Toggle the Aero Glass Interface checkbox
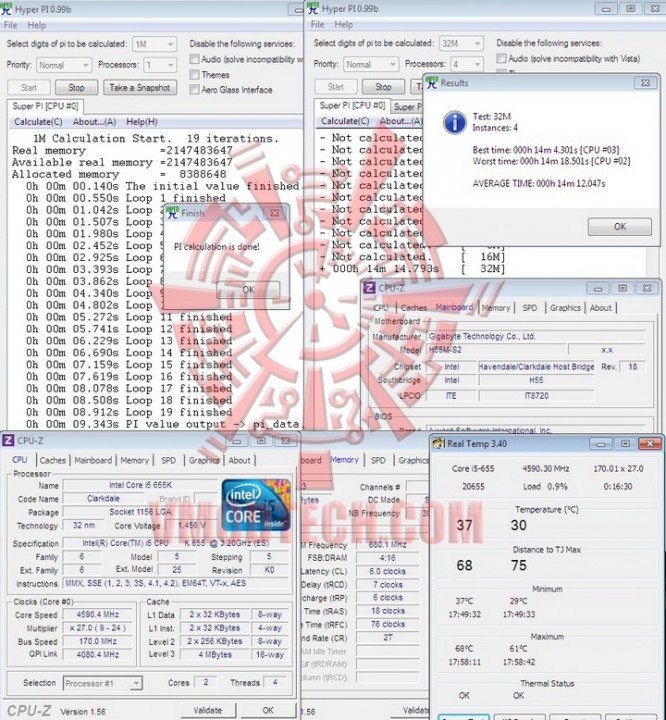Screen dimensions: 666x720 (x=195, y=90)
